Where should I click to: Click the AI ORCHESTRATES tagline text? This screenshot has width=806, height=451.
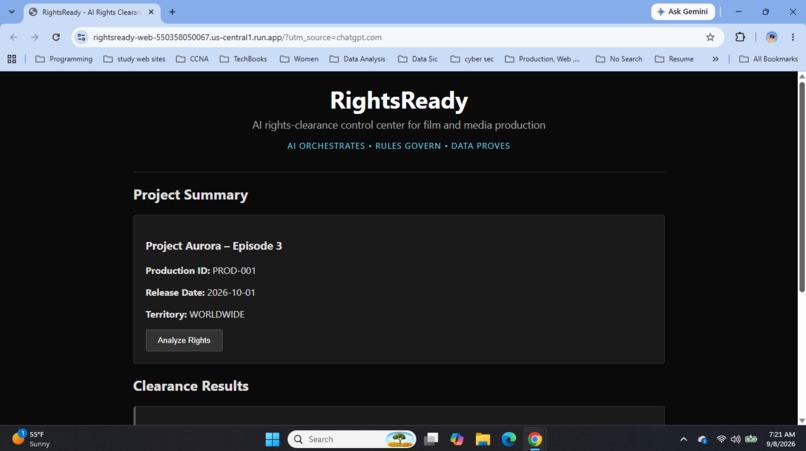point(326,146)
